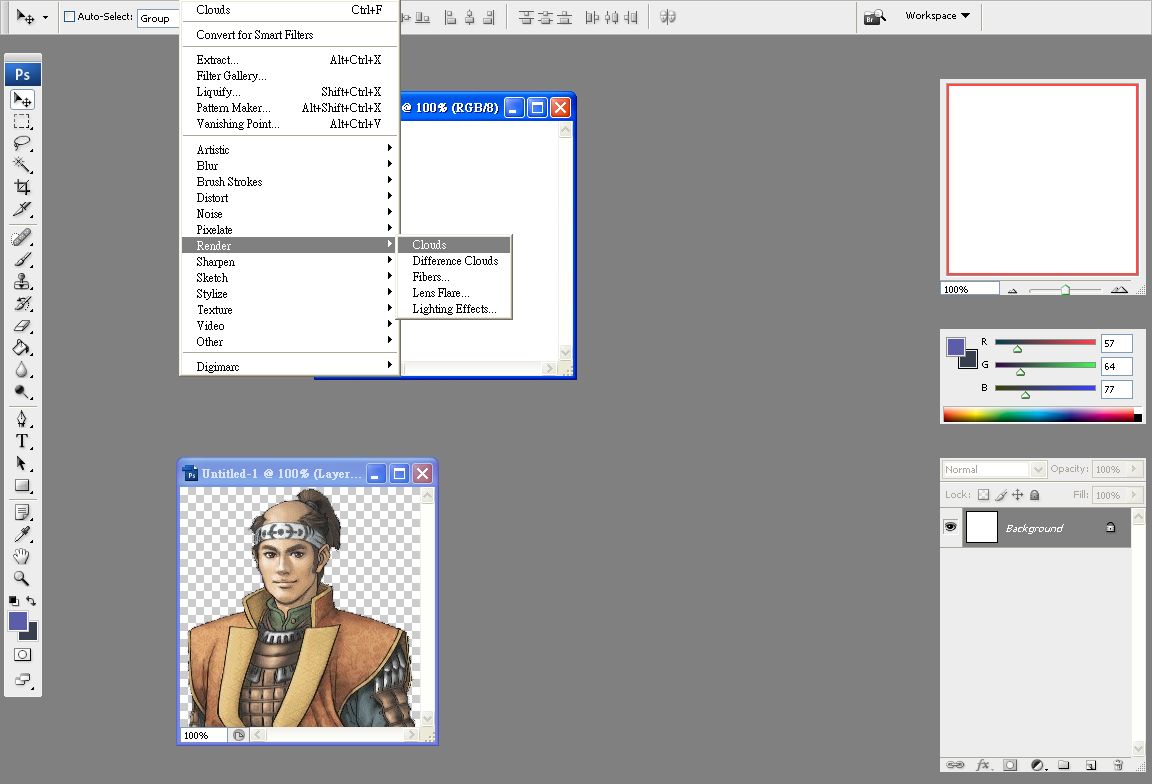This screenshot has width=1152, height=784.
Task: Choose Convert for Smart Filters
Action: click(290, 35)
